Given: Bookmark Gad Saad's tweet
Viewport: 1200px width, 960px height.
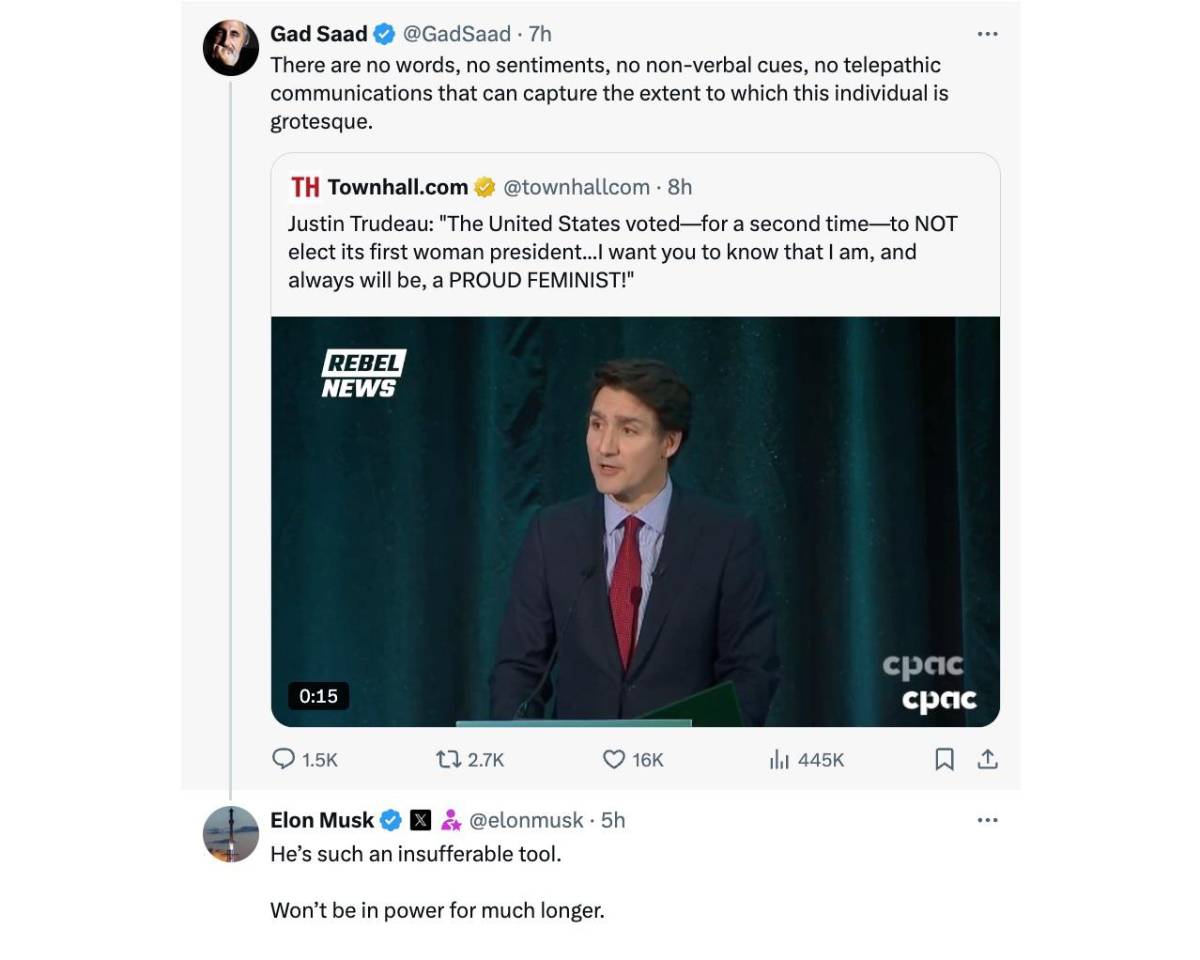Looking at the screenshot, I should [942, 760].
